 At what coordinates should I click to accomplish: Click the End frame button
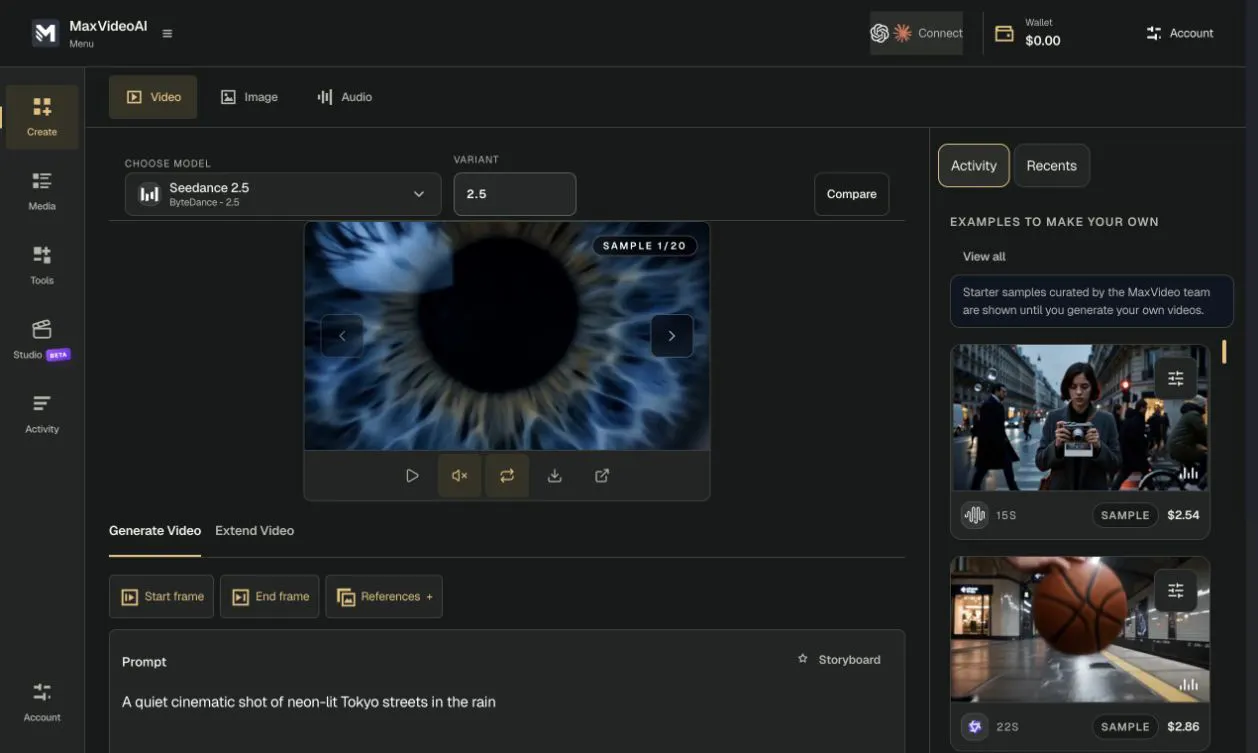[270, 596]
